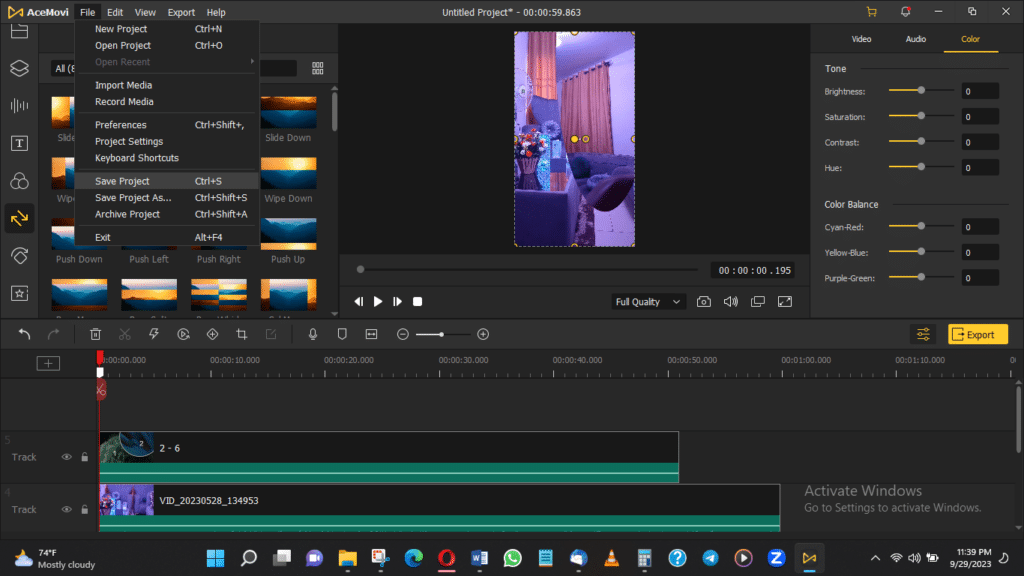
Task: Switch to the Audio tab
Action: (915, 39)
